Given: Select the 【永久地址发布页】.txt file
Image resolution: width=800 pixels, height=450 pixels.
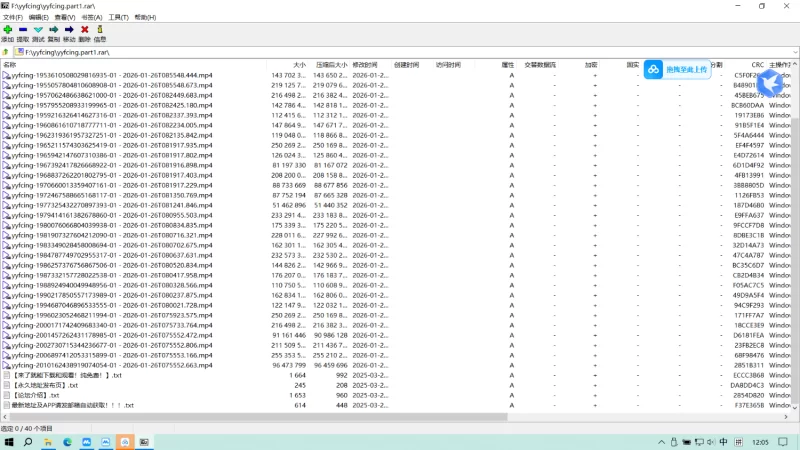Looking at the screenshot, I should click(x=45, y=385).
